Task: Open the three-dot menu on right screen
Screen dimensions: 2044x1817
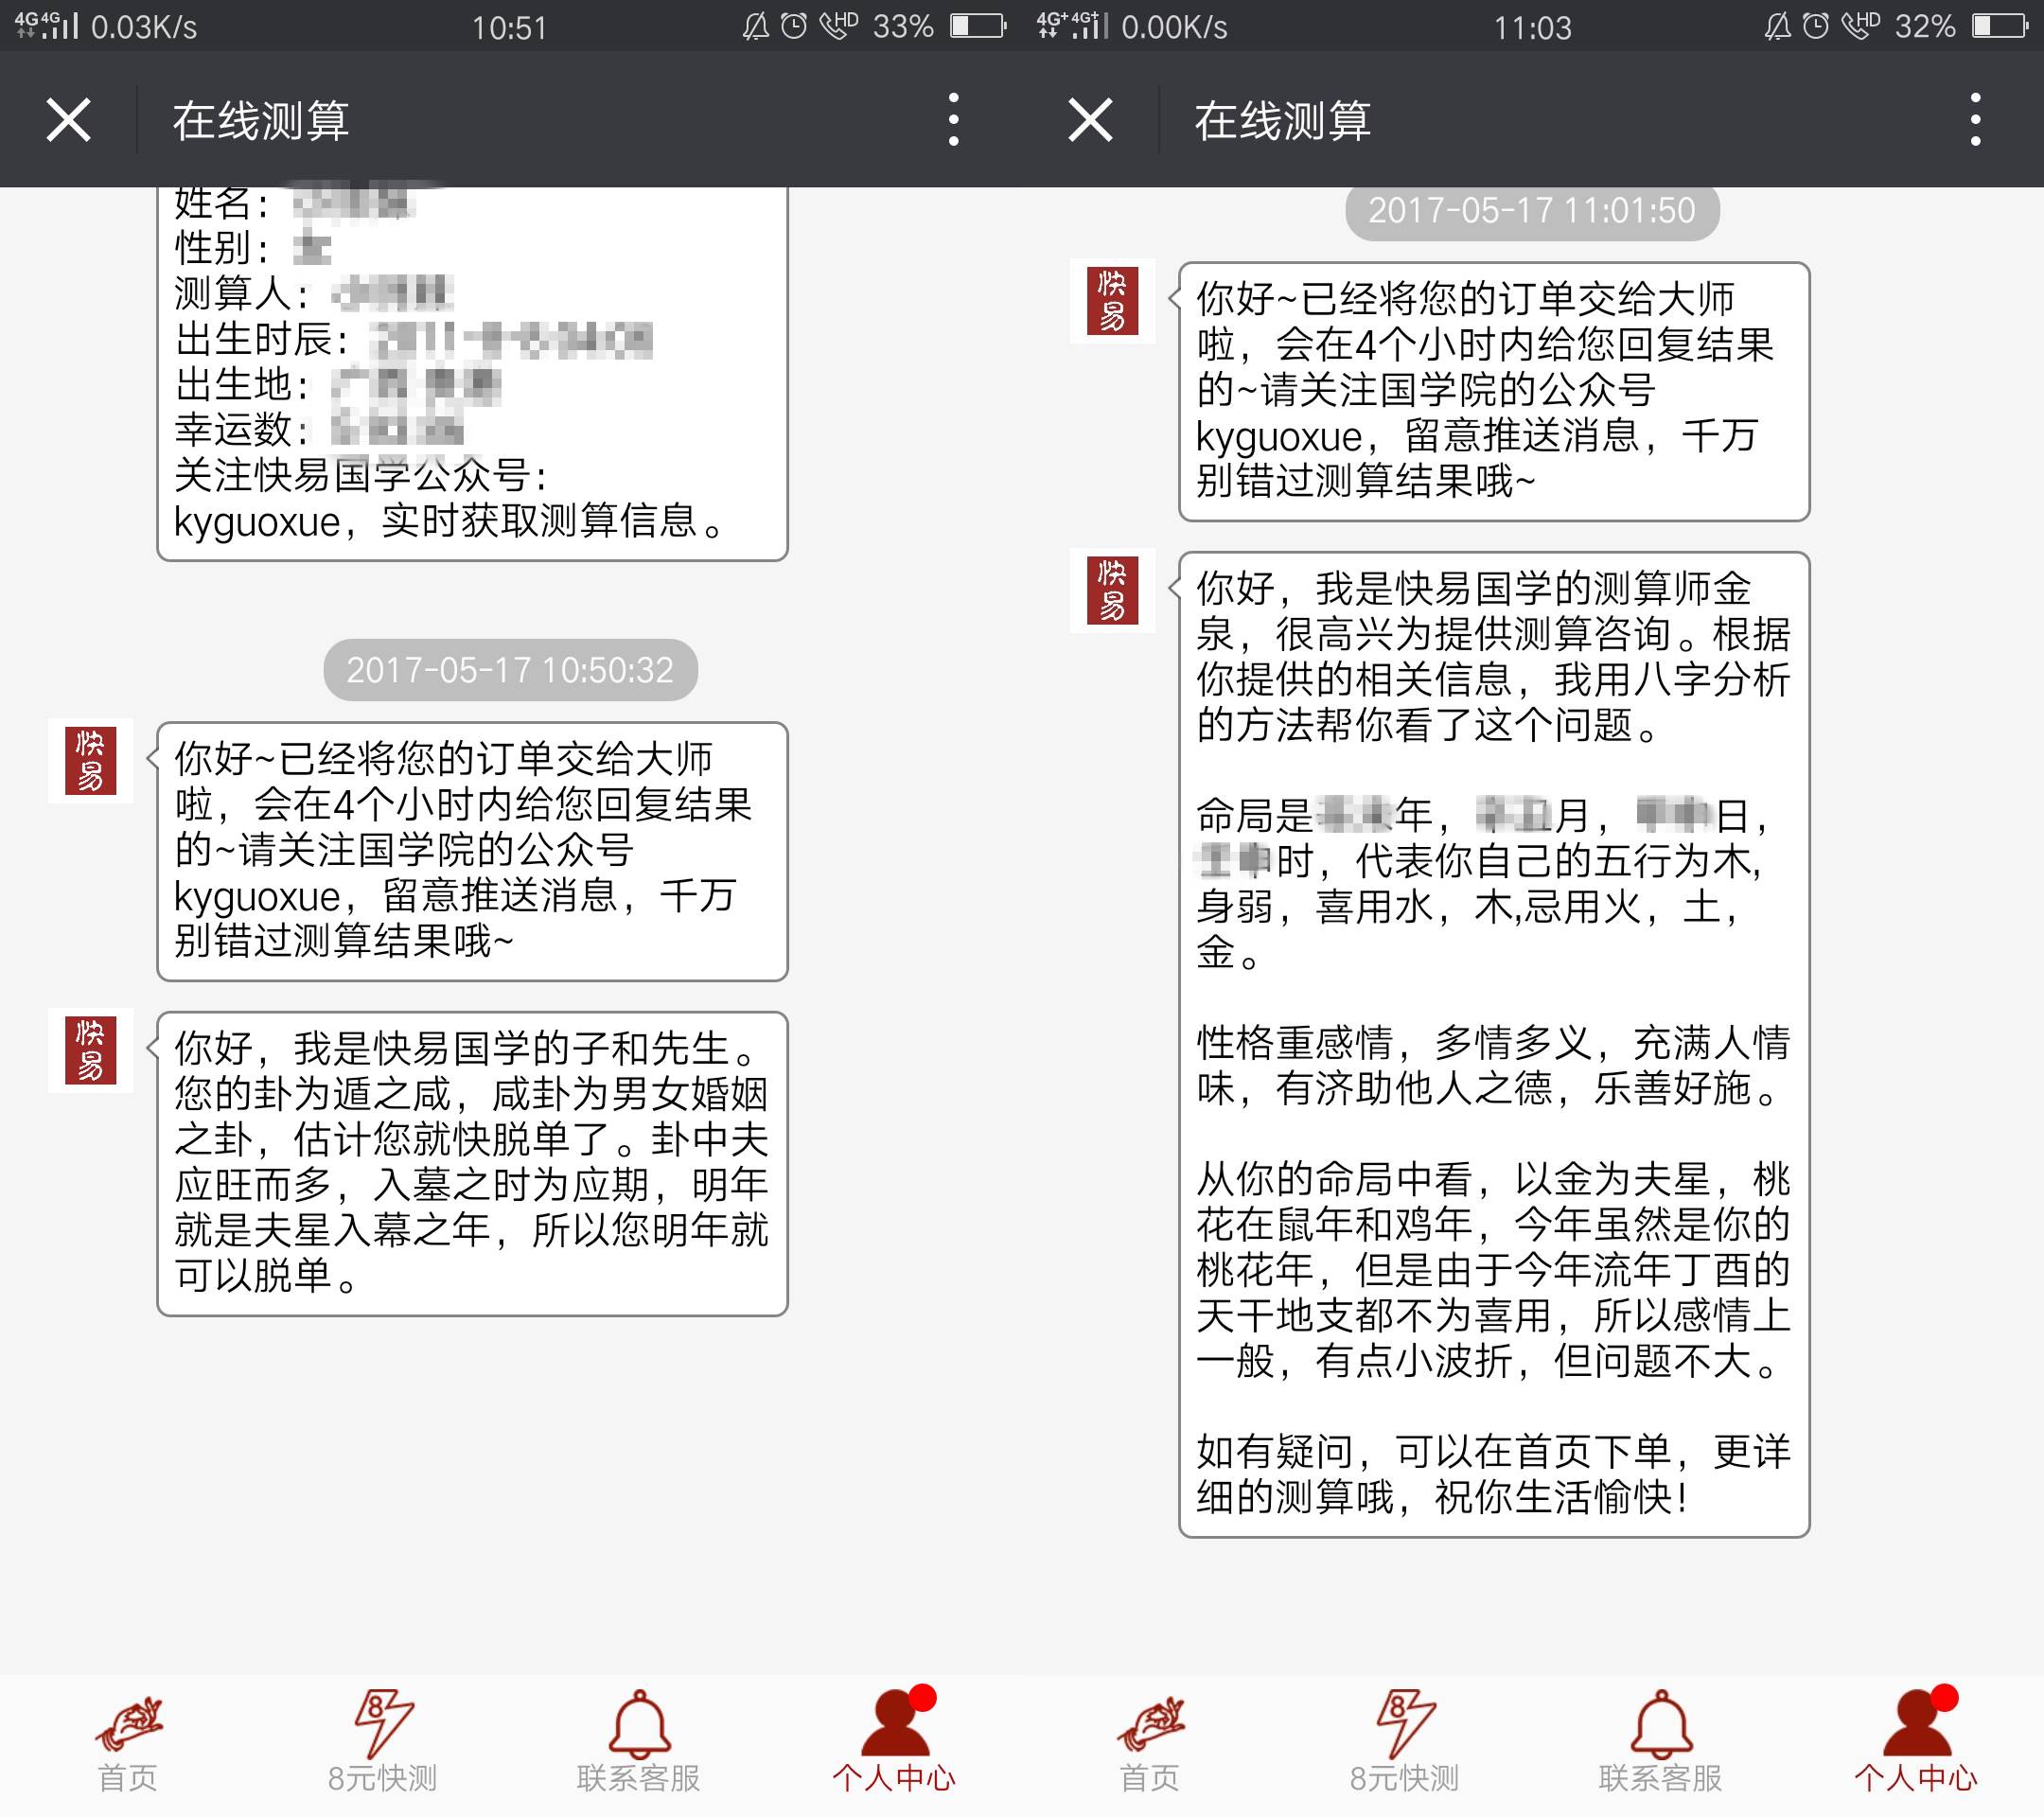Action: tap(1975, 120)
